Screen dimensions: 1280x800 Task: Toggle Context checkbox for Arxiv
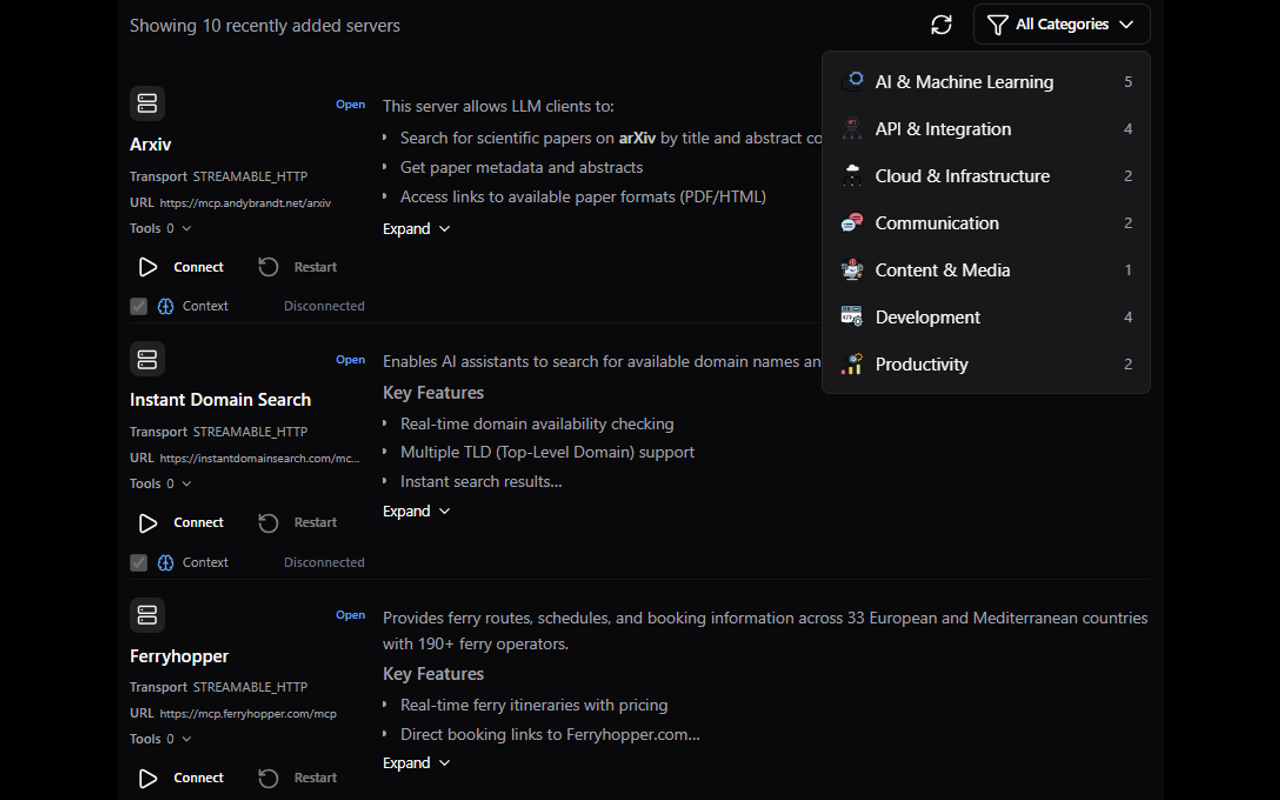pos(139,306)
